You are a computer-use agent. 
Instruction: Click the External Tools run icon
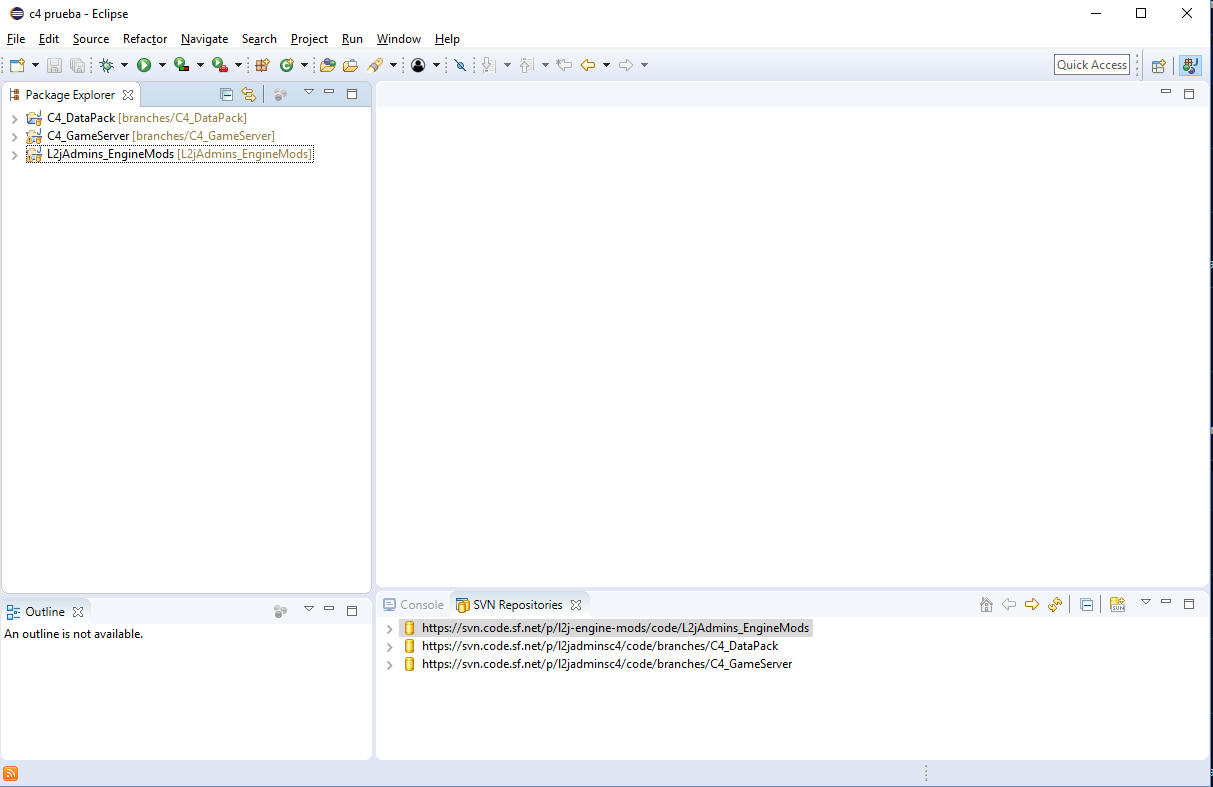219,65
